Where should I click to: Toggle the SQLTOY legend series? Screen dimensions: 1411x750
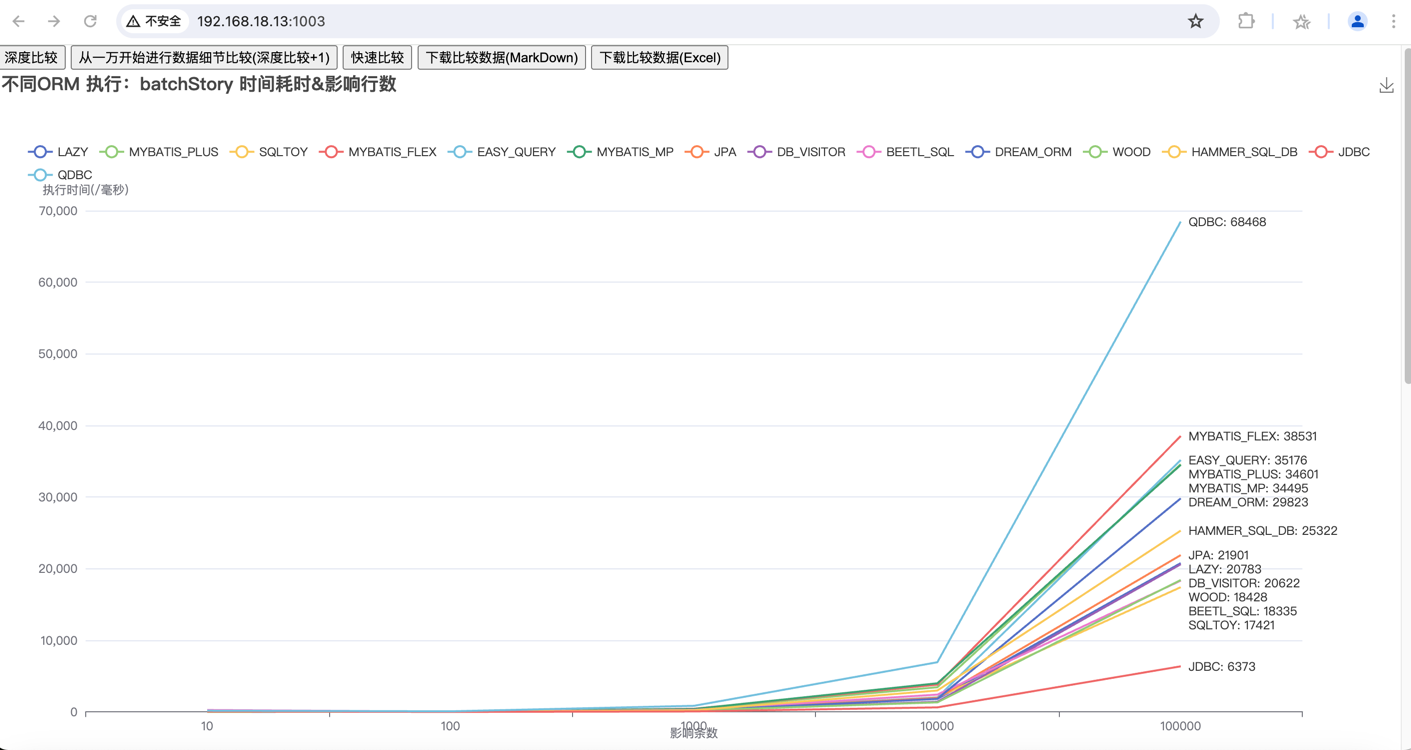268,152
